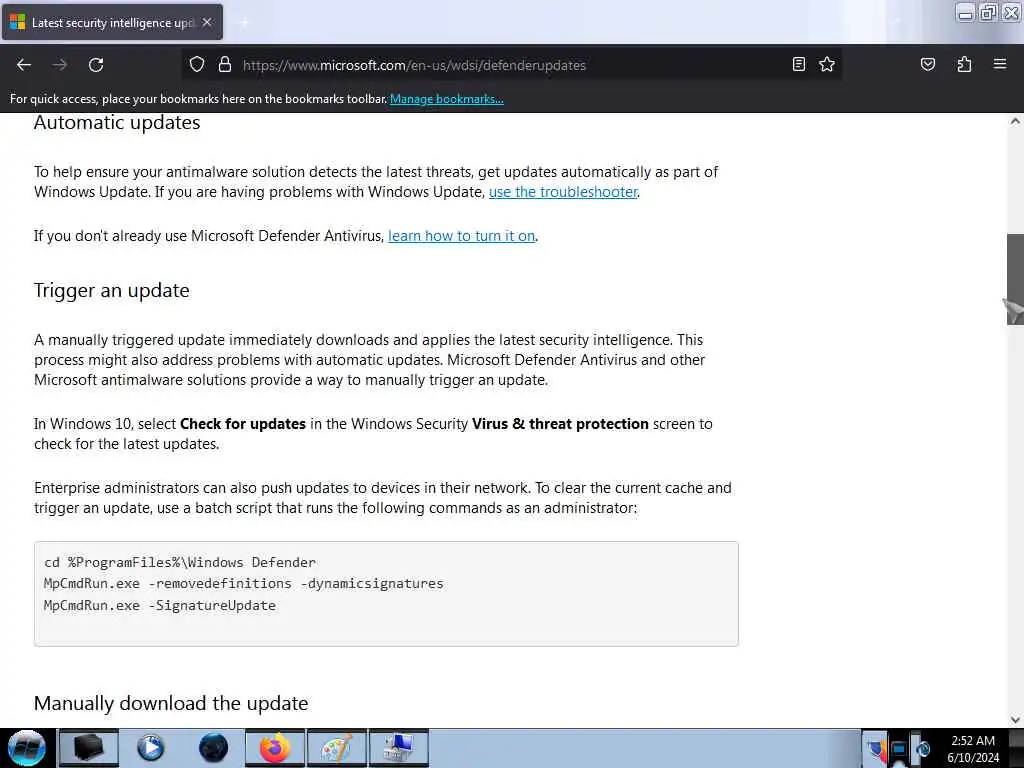Show site security info via padlock
1024x768 pixels.
225,64
